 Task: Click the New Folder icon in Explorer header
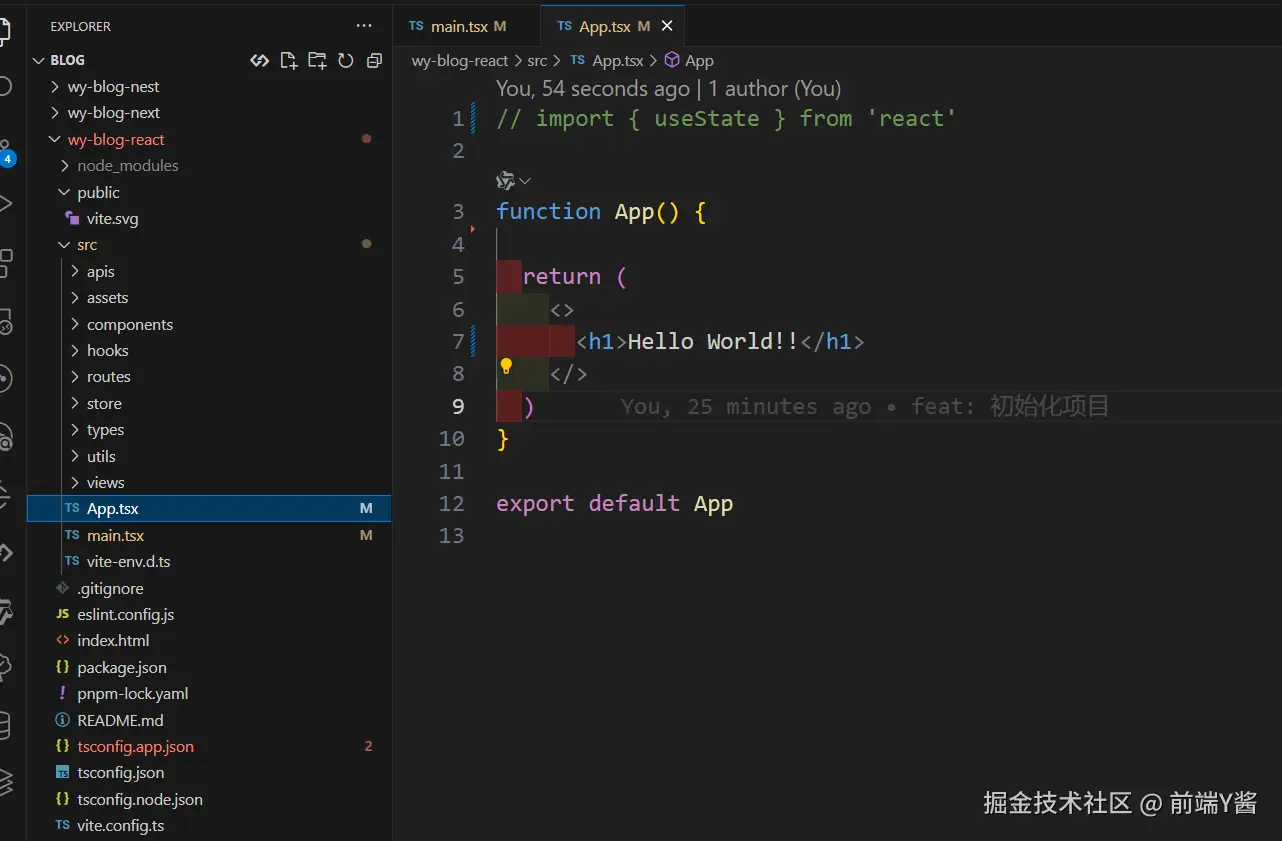tap(317, 60)
